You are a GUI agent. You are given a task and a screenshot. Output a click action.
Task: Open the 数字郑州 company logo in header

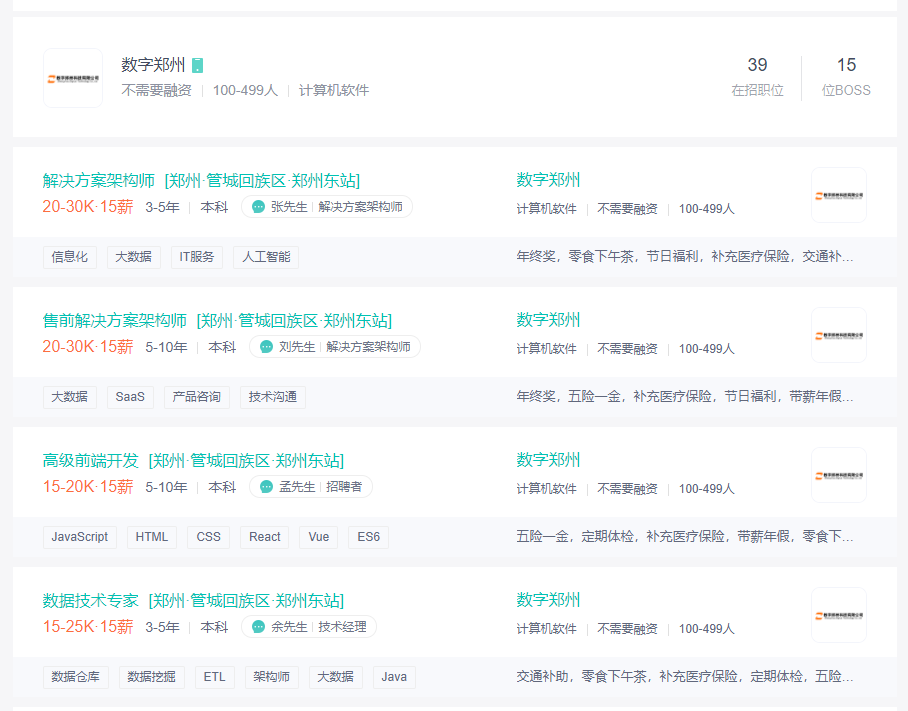pos(73,78)
